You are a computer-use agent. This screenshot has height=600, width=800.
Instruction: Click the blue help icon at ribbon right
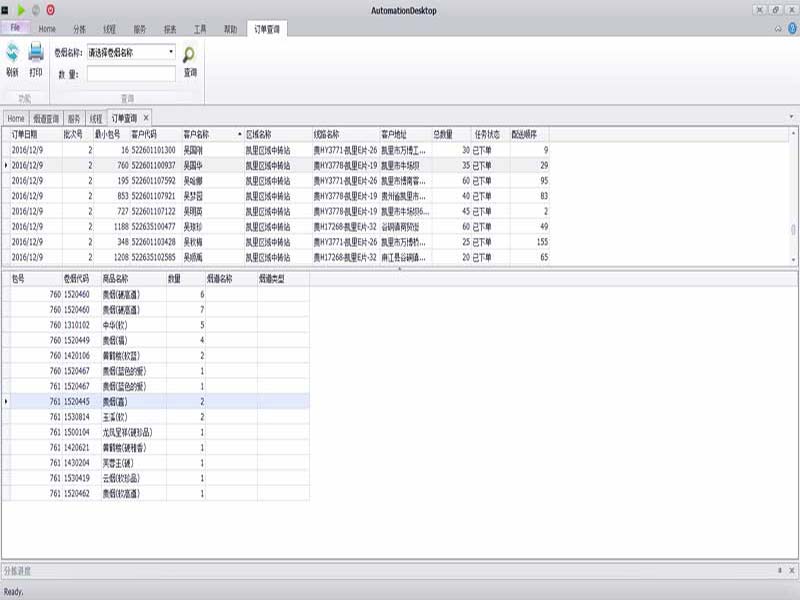coord(791,29)
